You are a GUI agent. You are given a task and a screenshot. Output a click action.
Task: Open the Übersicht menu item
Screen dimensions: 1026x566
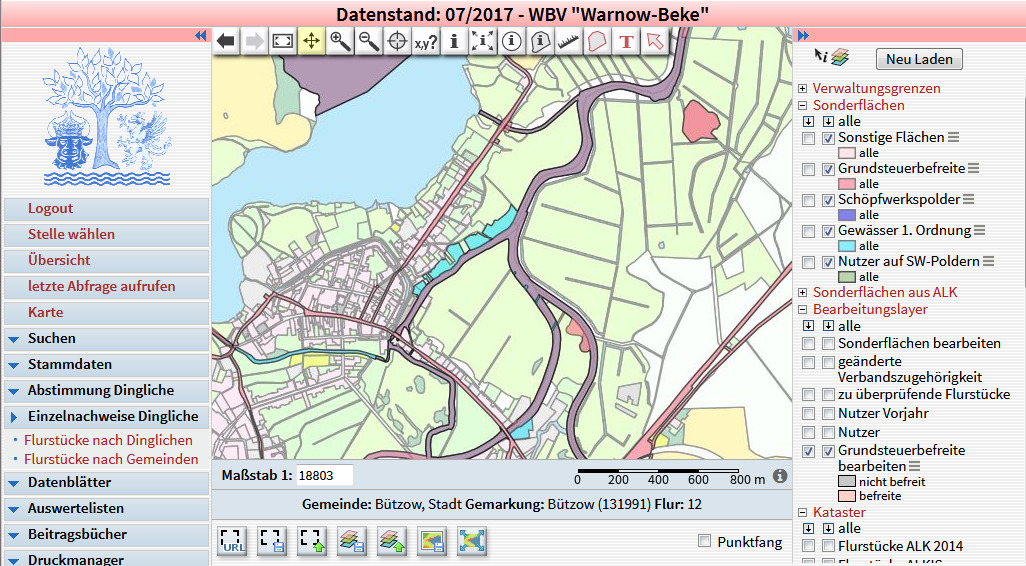tap(59, 260)
